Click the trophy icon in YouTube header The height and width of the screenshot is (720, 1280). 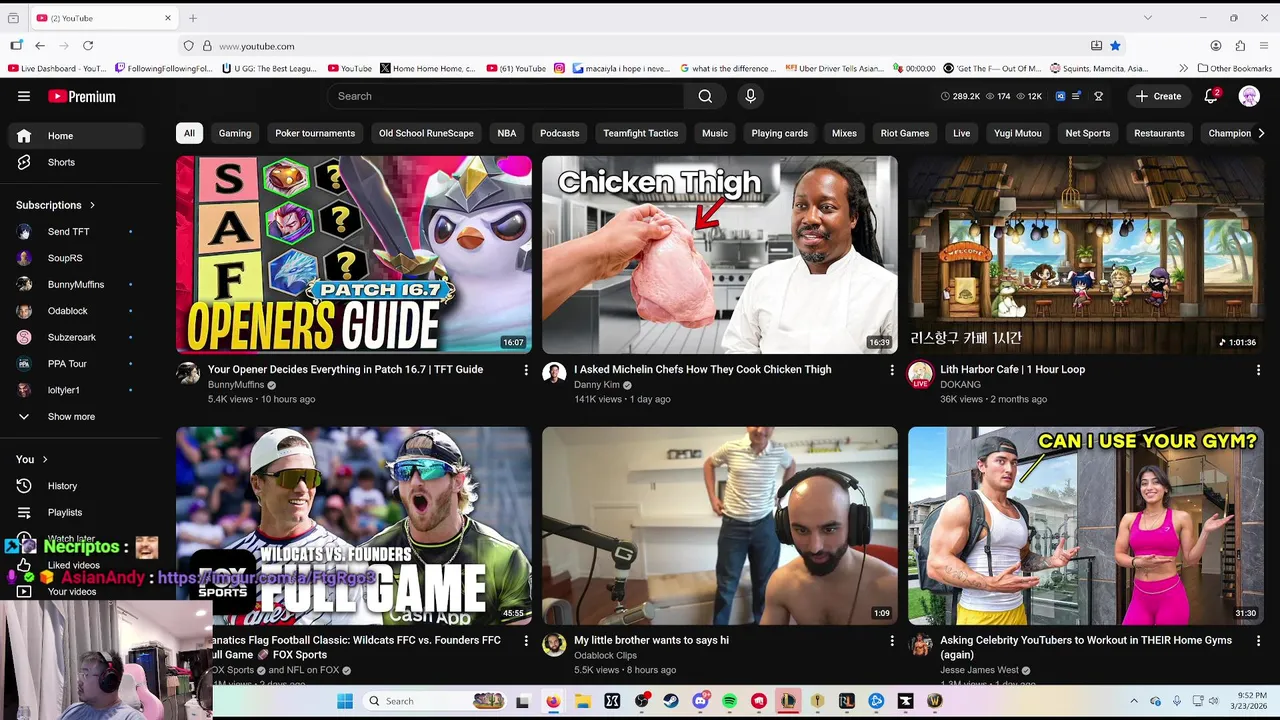coord(1098,96)
